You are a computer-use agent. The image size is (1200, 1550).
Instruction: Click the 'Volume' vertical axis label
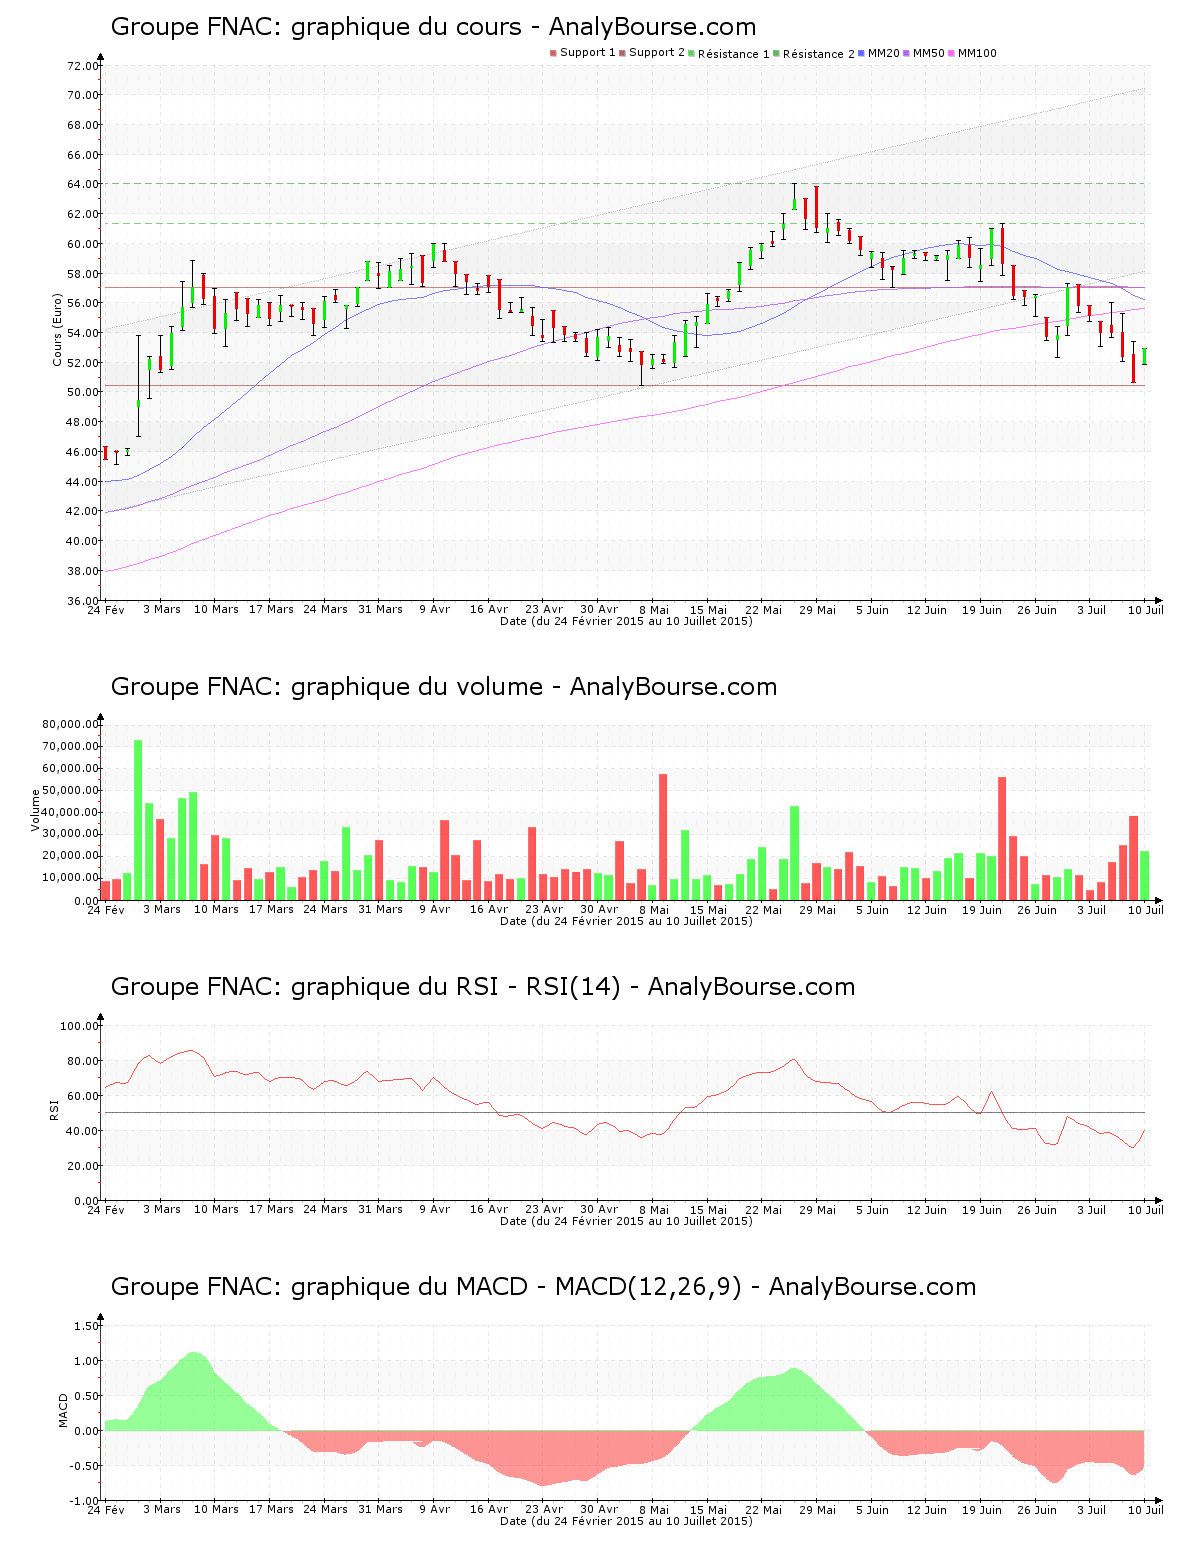36,810
